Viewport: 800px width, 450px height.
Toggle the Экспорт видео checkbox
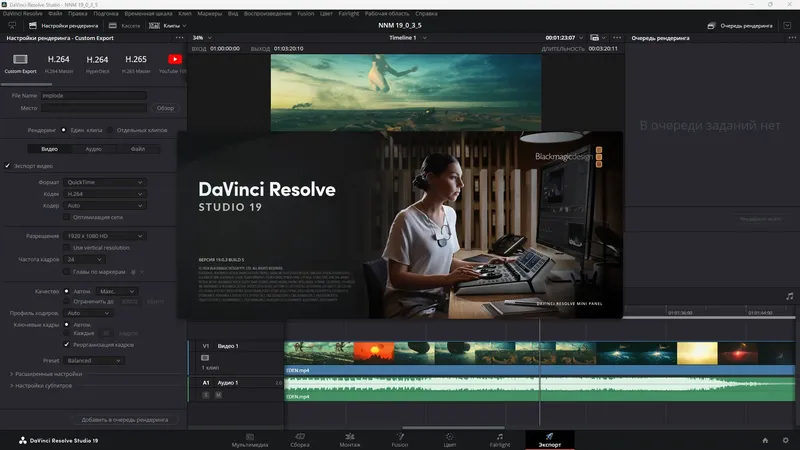tap(7, 166)
